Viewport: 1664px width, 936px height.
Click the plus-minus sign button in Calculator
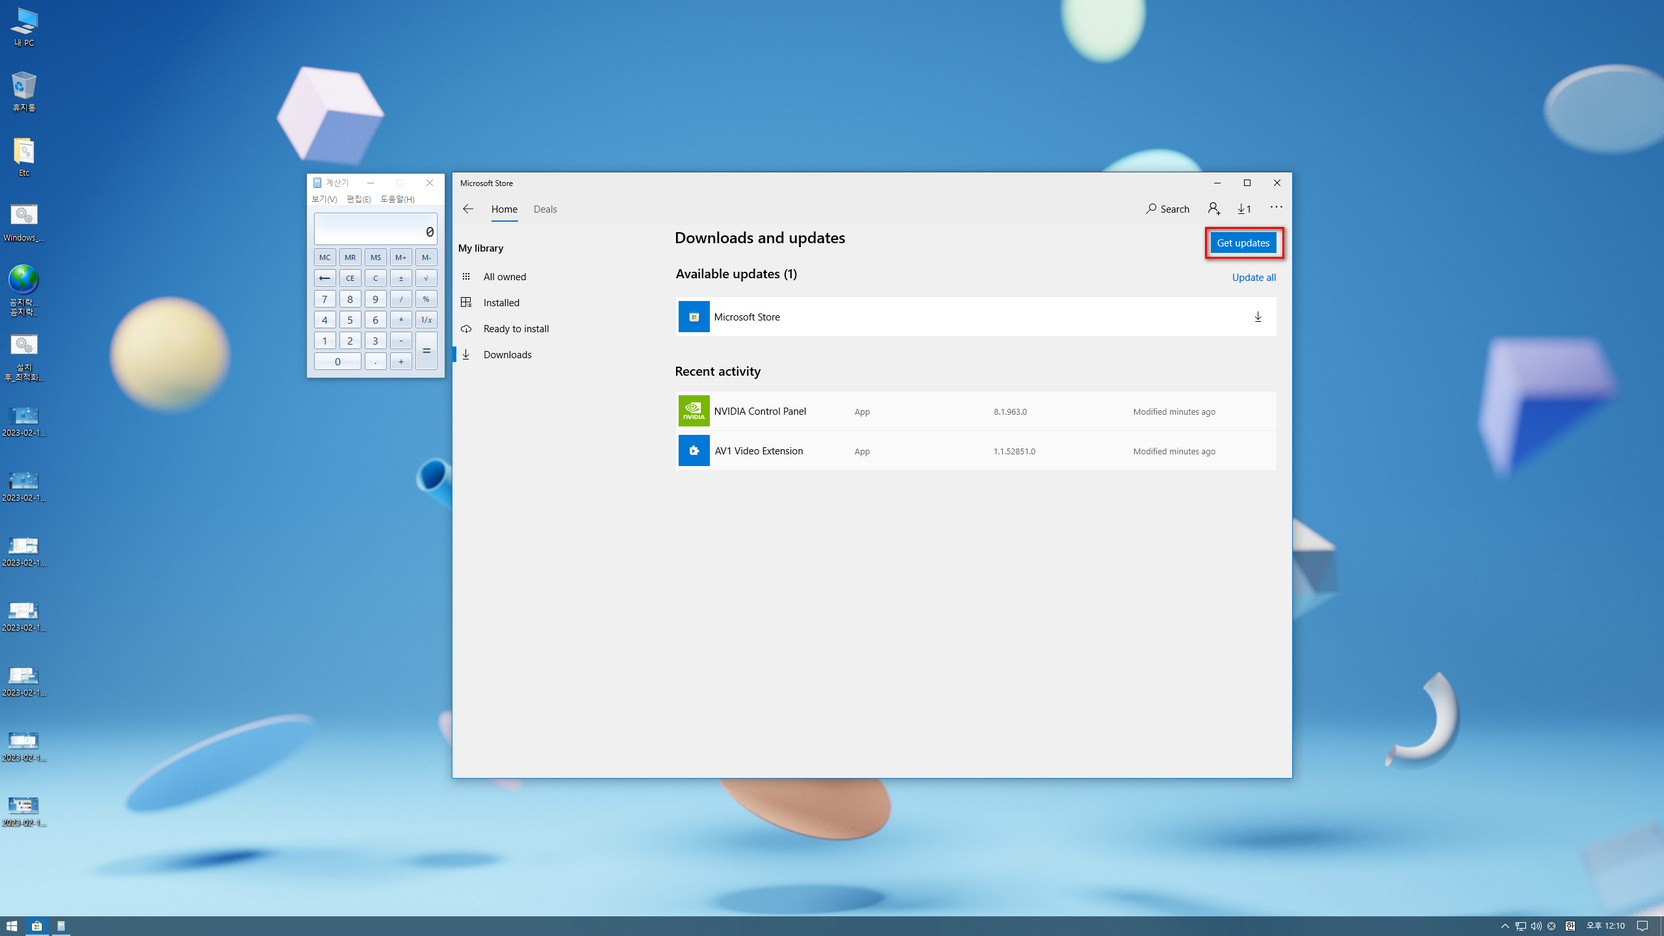tap(401, 278)
